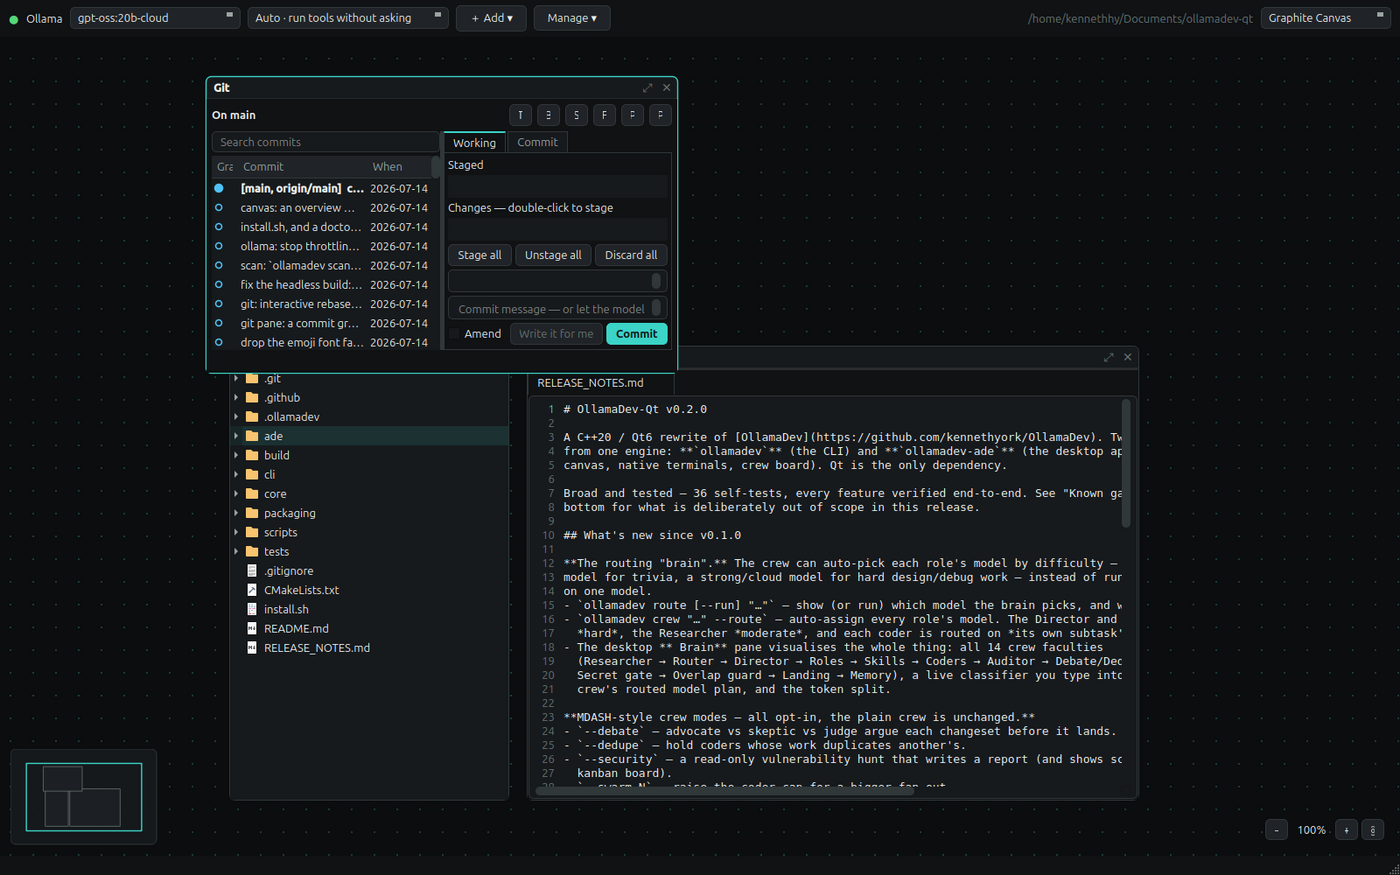Screen dimensions: 1400x875
Task: Switch to the Working tab
Action: pos(474,143)
